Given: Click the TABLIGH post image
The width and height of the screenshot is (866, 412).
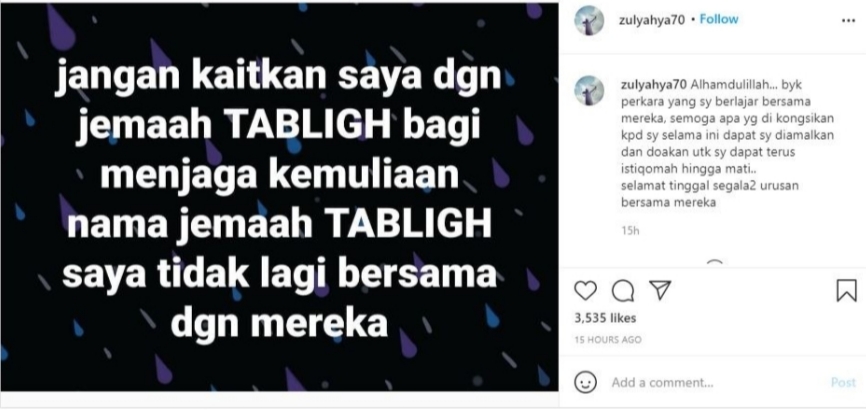Looking at the screenshot, I should click(x=279, y=197).
